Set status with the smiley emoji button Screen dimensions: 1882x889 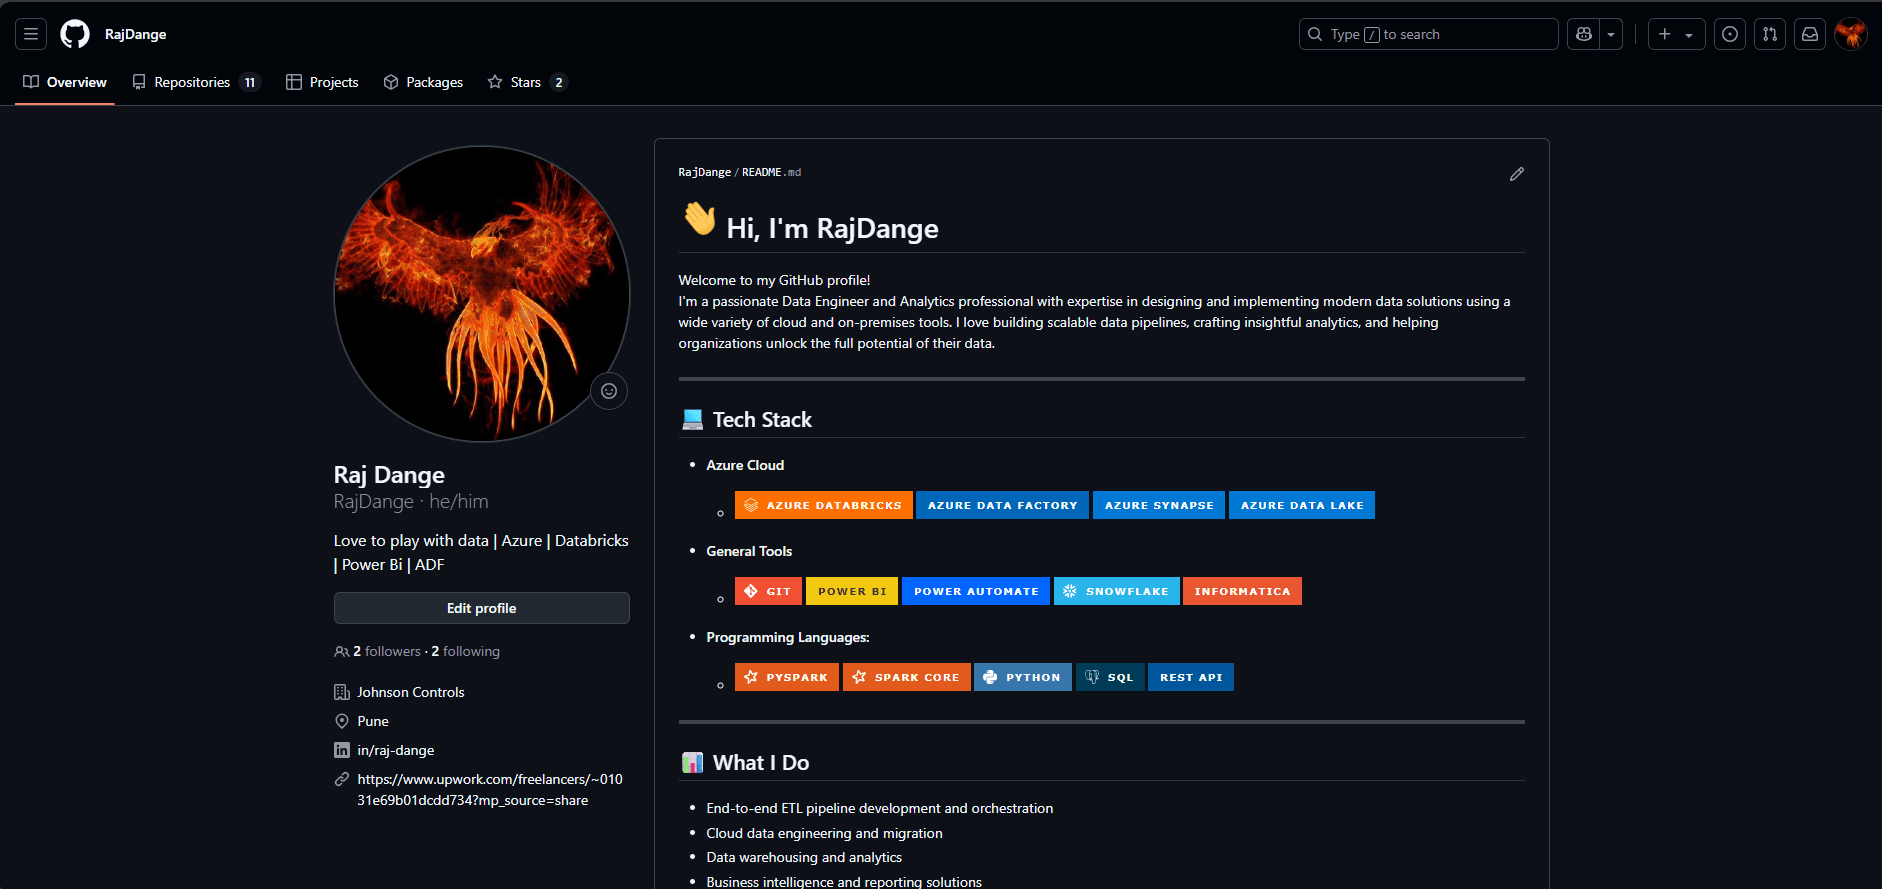pyautogui.click(x=609, y=391)
